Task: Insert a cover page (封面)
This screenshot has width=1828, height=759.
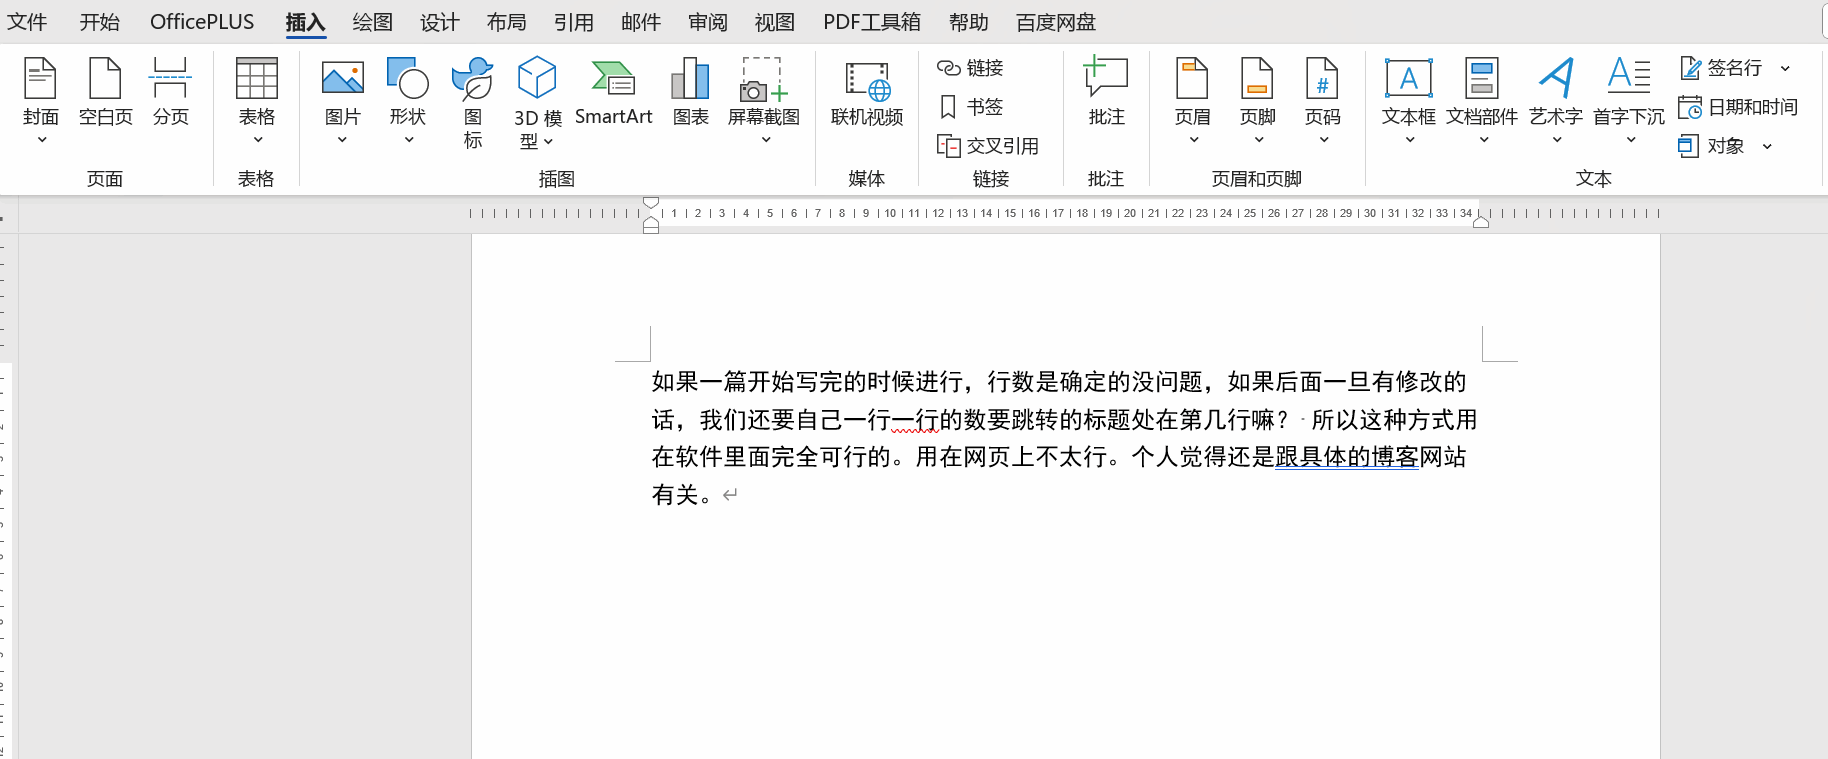Action: point(40,92)
